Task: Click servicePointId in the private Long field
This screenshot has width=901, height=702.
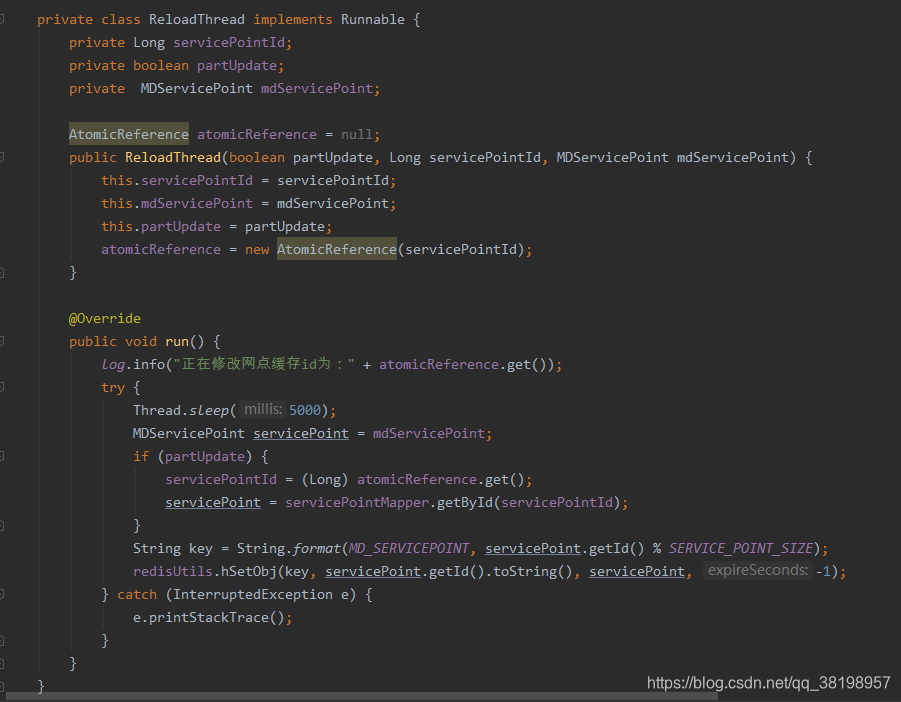Action: (x=229, y=43)
